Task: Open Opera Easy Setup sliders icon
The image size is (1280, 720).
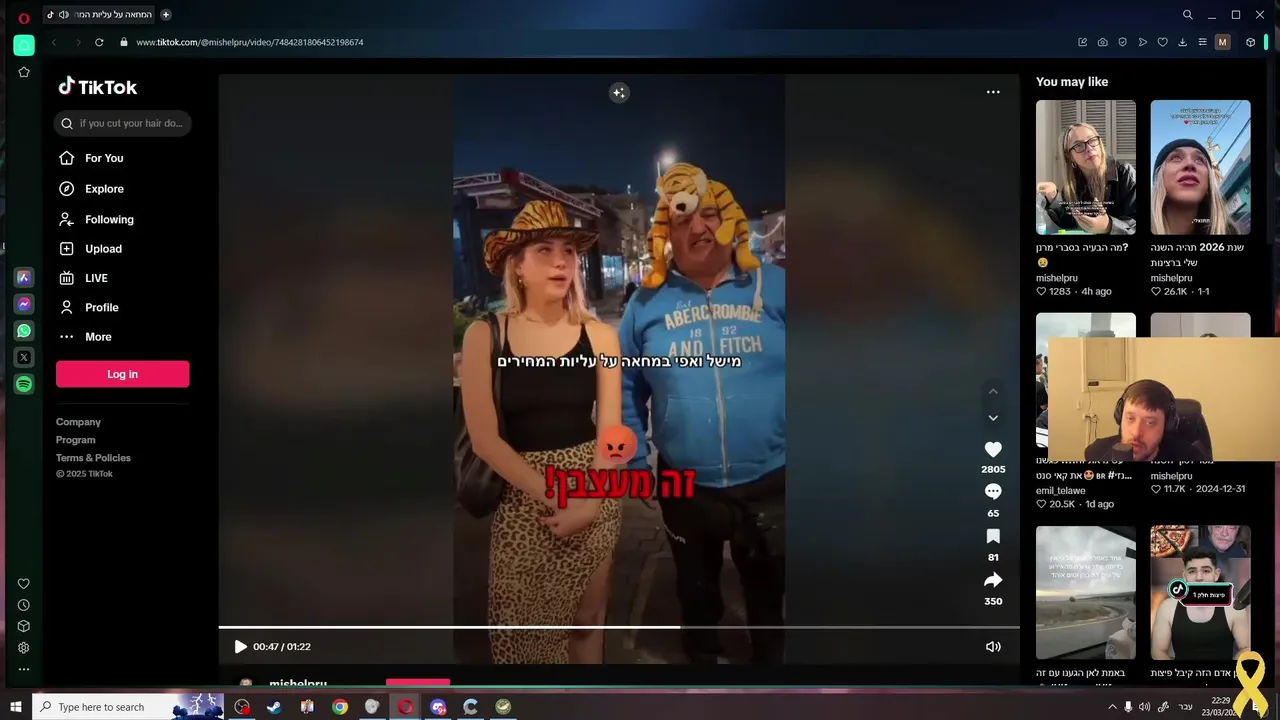Action: click(1202, 42)
